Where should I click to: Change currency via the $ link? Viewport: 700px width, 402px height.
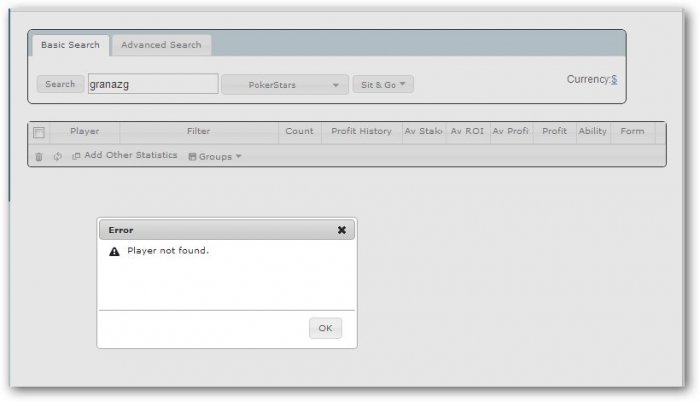pos(614,80)
